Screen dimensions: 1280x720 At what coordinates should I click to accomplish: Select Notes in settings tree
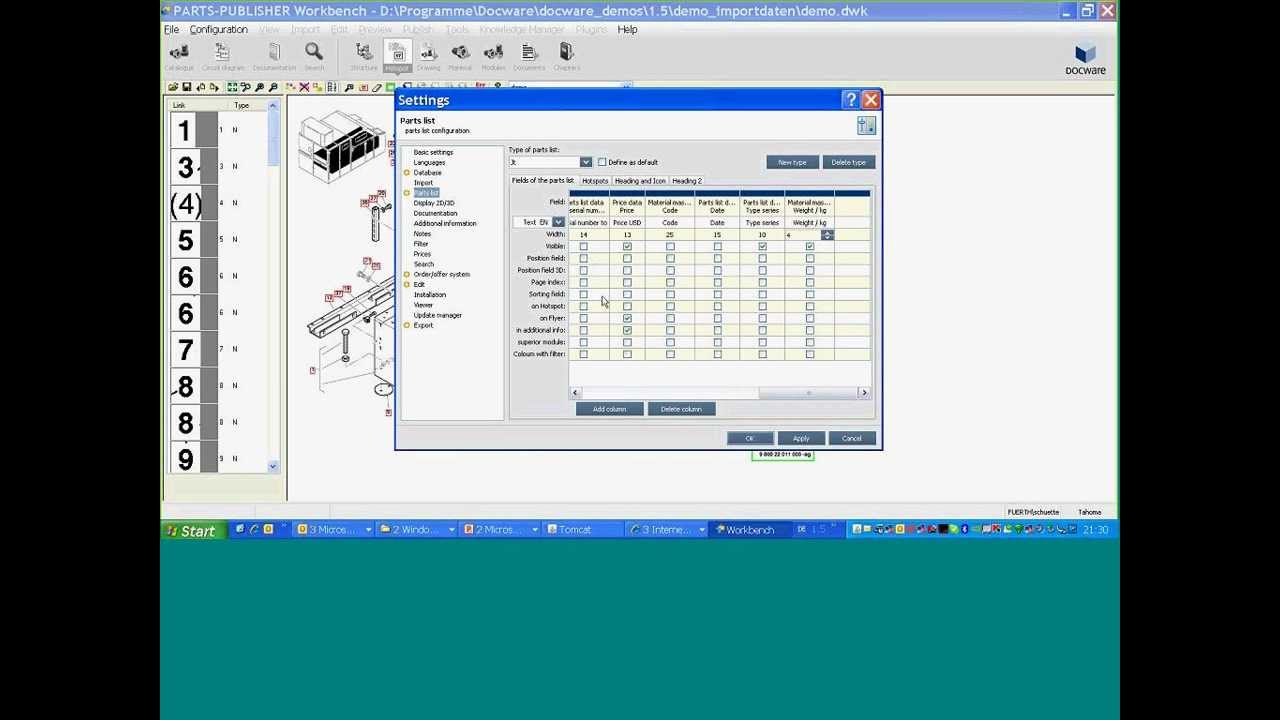422,234
